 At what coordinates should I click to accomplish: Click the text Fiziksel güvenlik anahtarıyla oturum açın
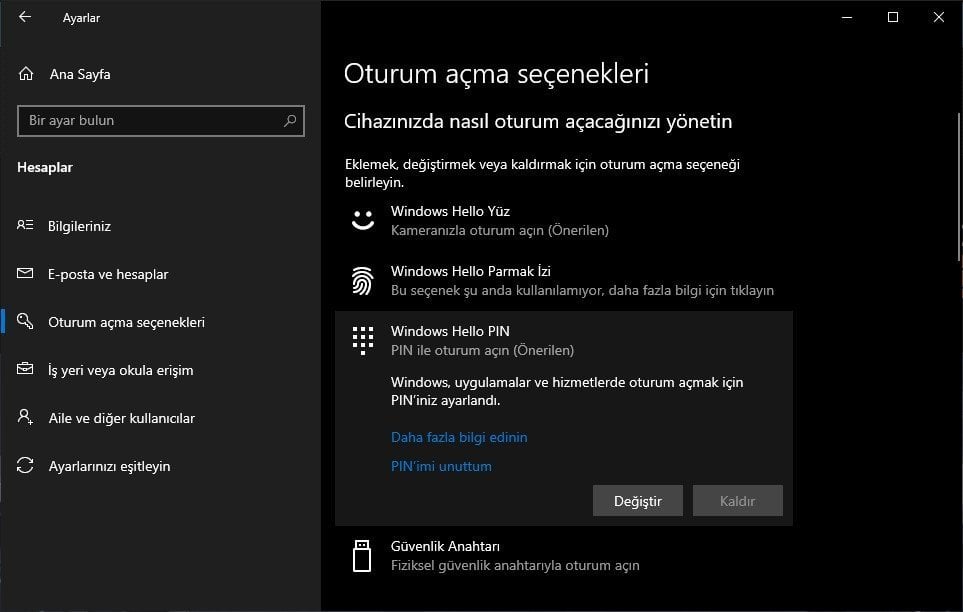tap(515, 565)
